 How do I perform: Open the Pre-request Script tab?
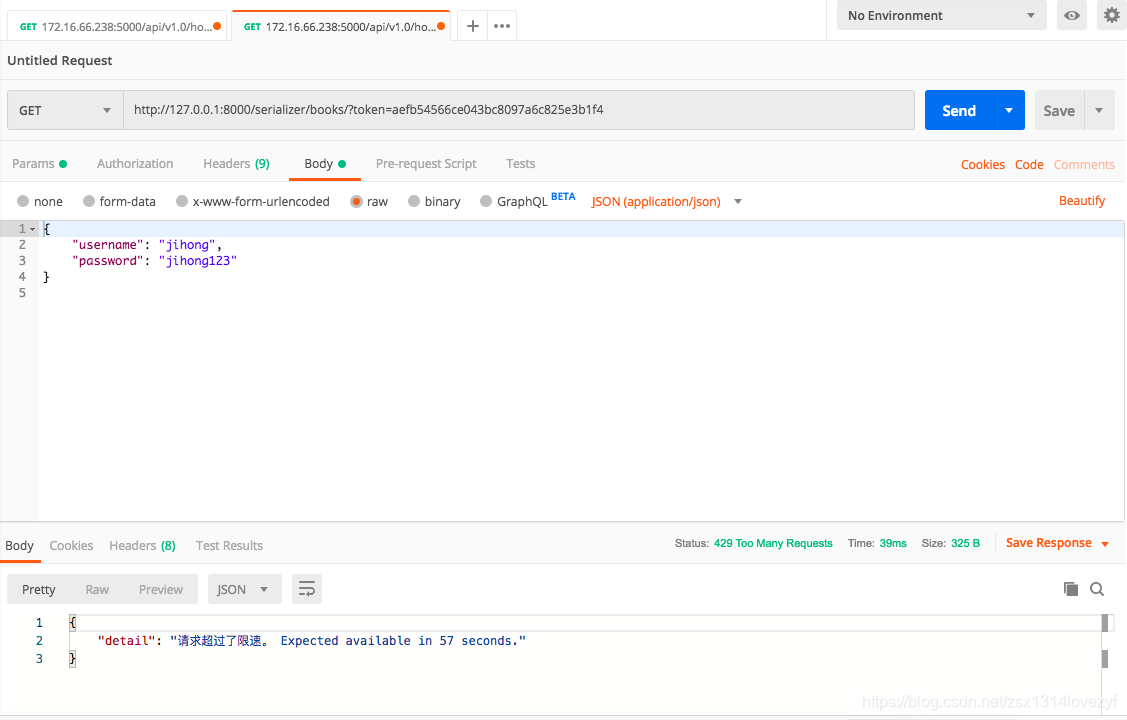tap(426, 164)
